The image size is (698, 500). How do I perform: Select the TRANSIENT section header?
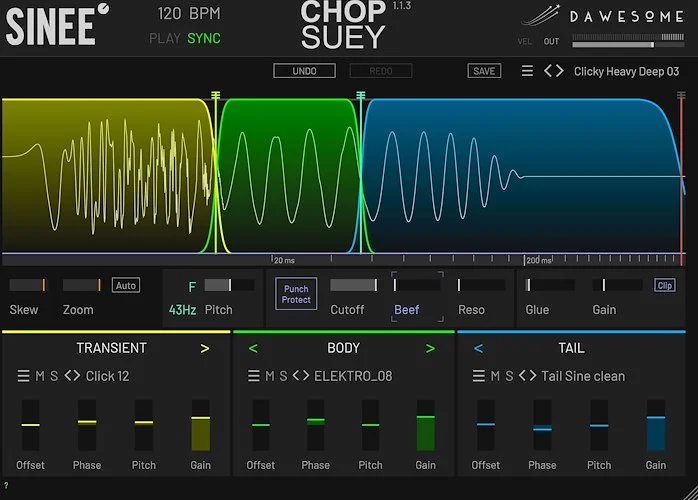click(x=111, y=348)
